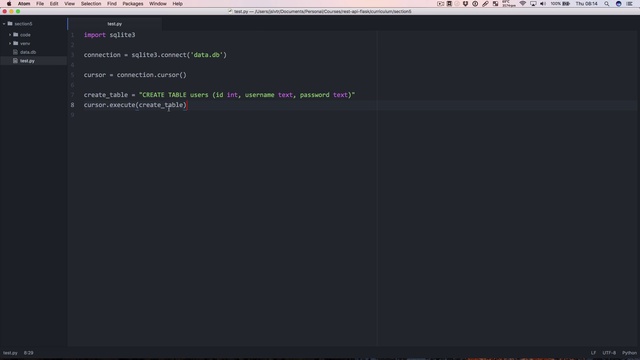Expand the venv folder arrow
The image size is (640, 360).
[10, 43]
